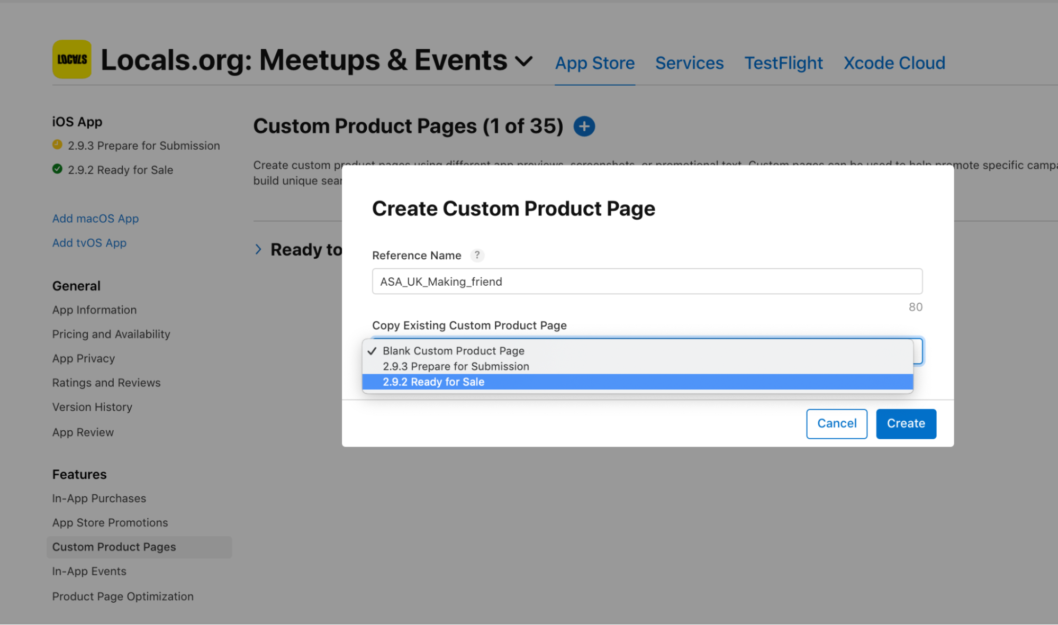Viewport: 1058px width, 625px height.
Task: Click the green status dot beside 2.9.2
Action: click(57, 169)
